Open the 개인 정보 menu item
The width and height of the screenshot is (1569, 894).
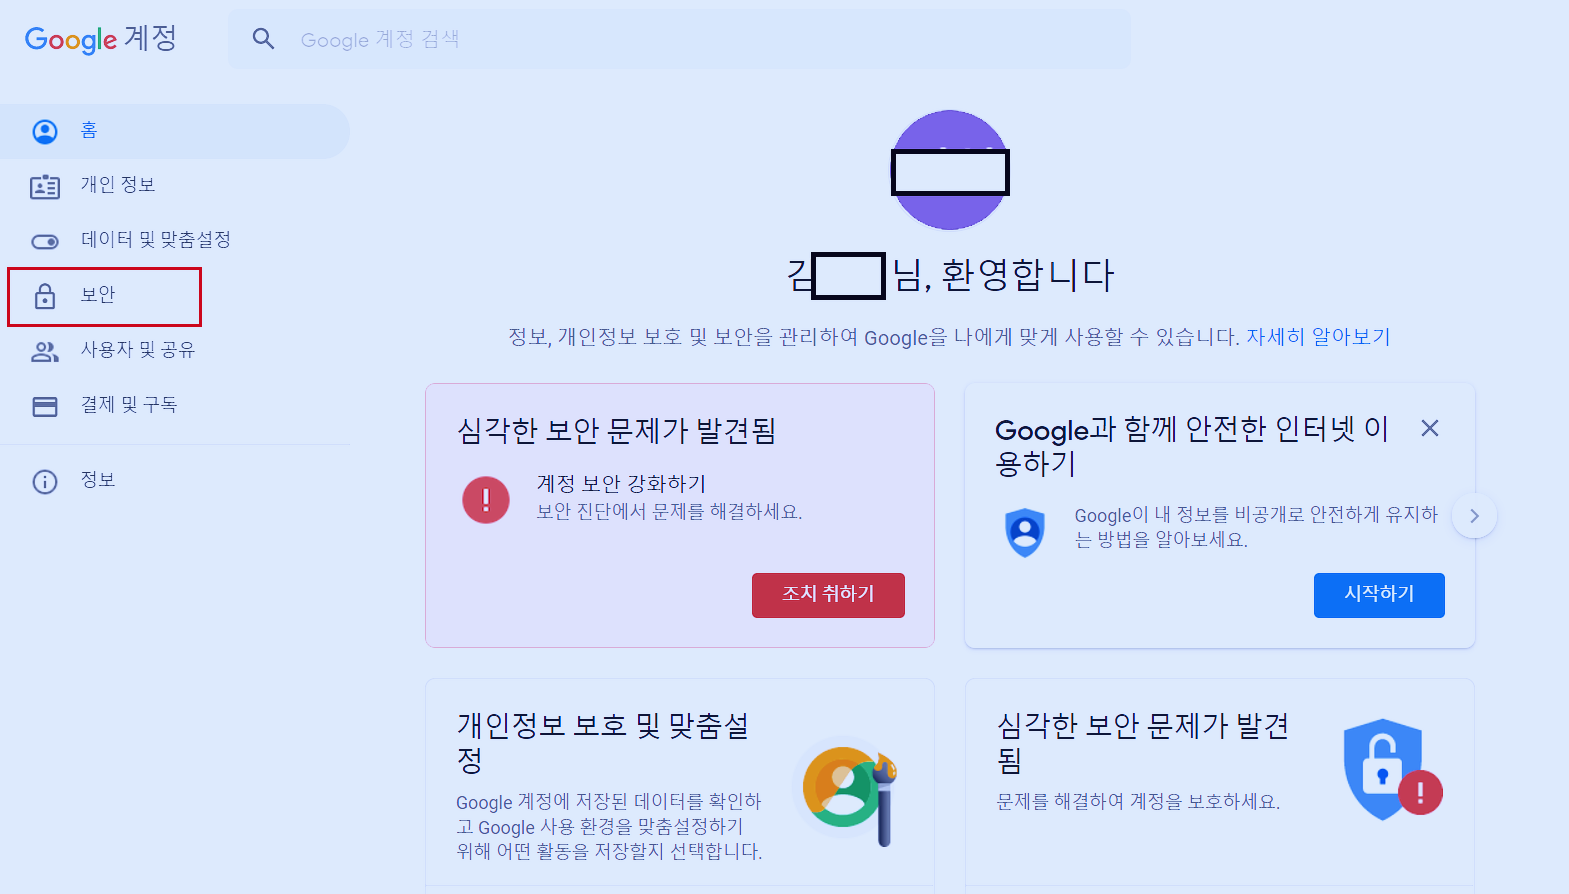(174, 185)
